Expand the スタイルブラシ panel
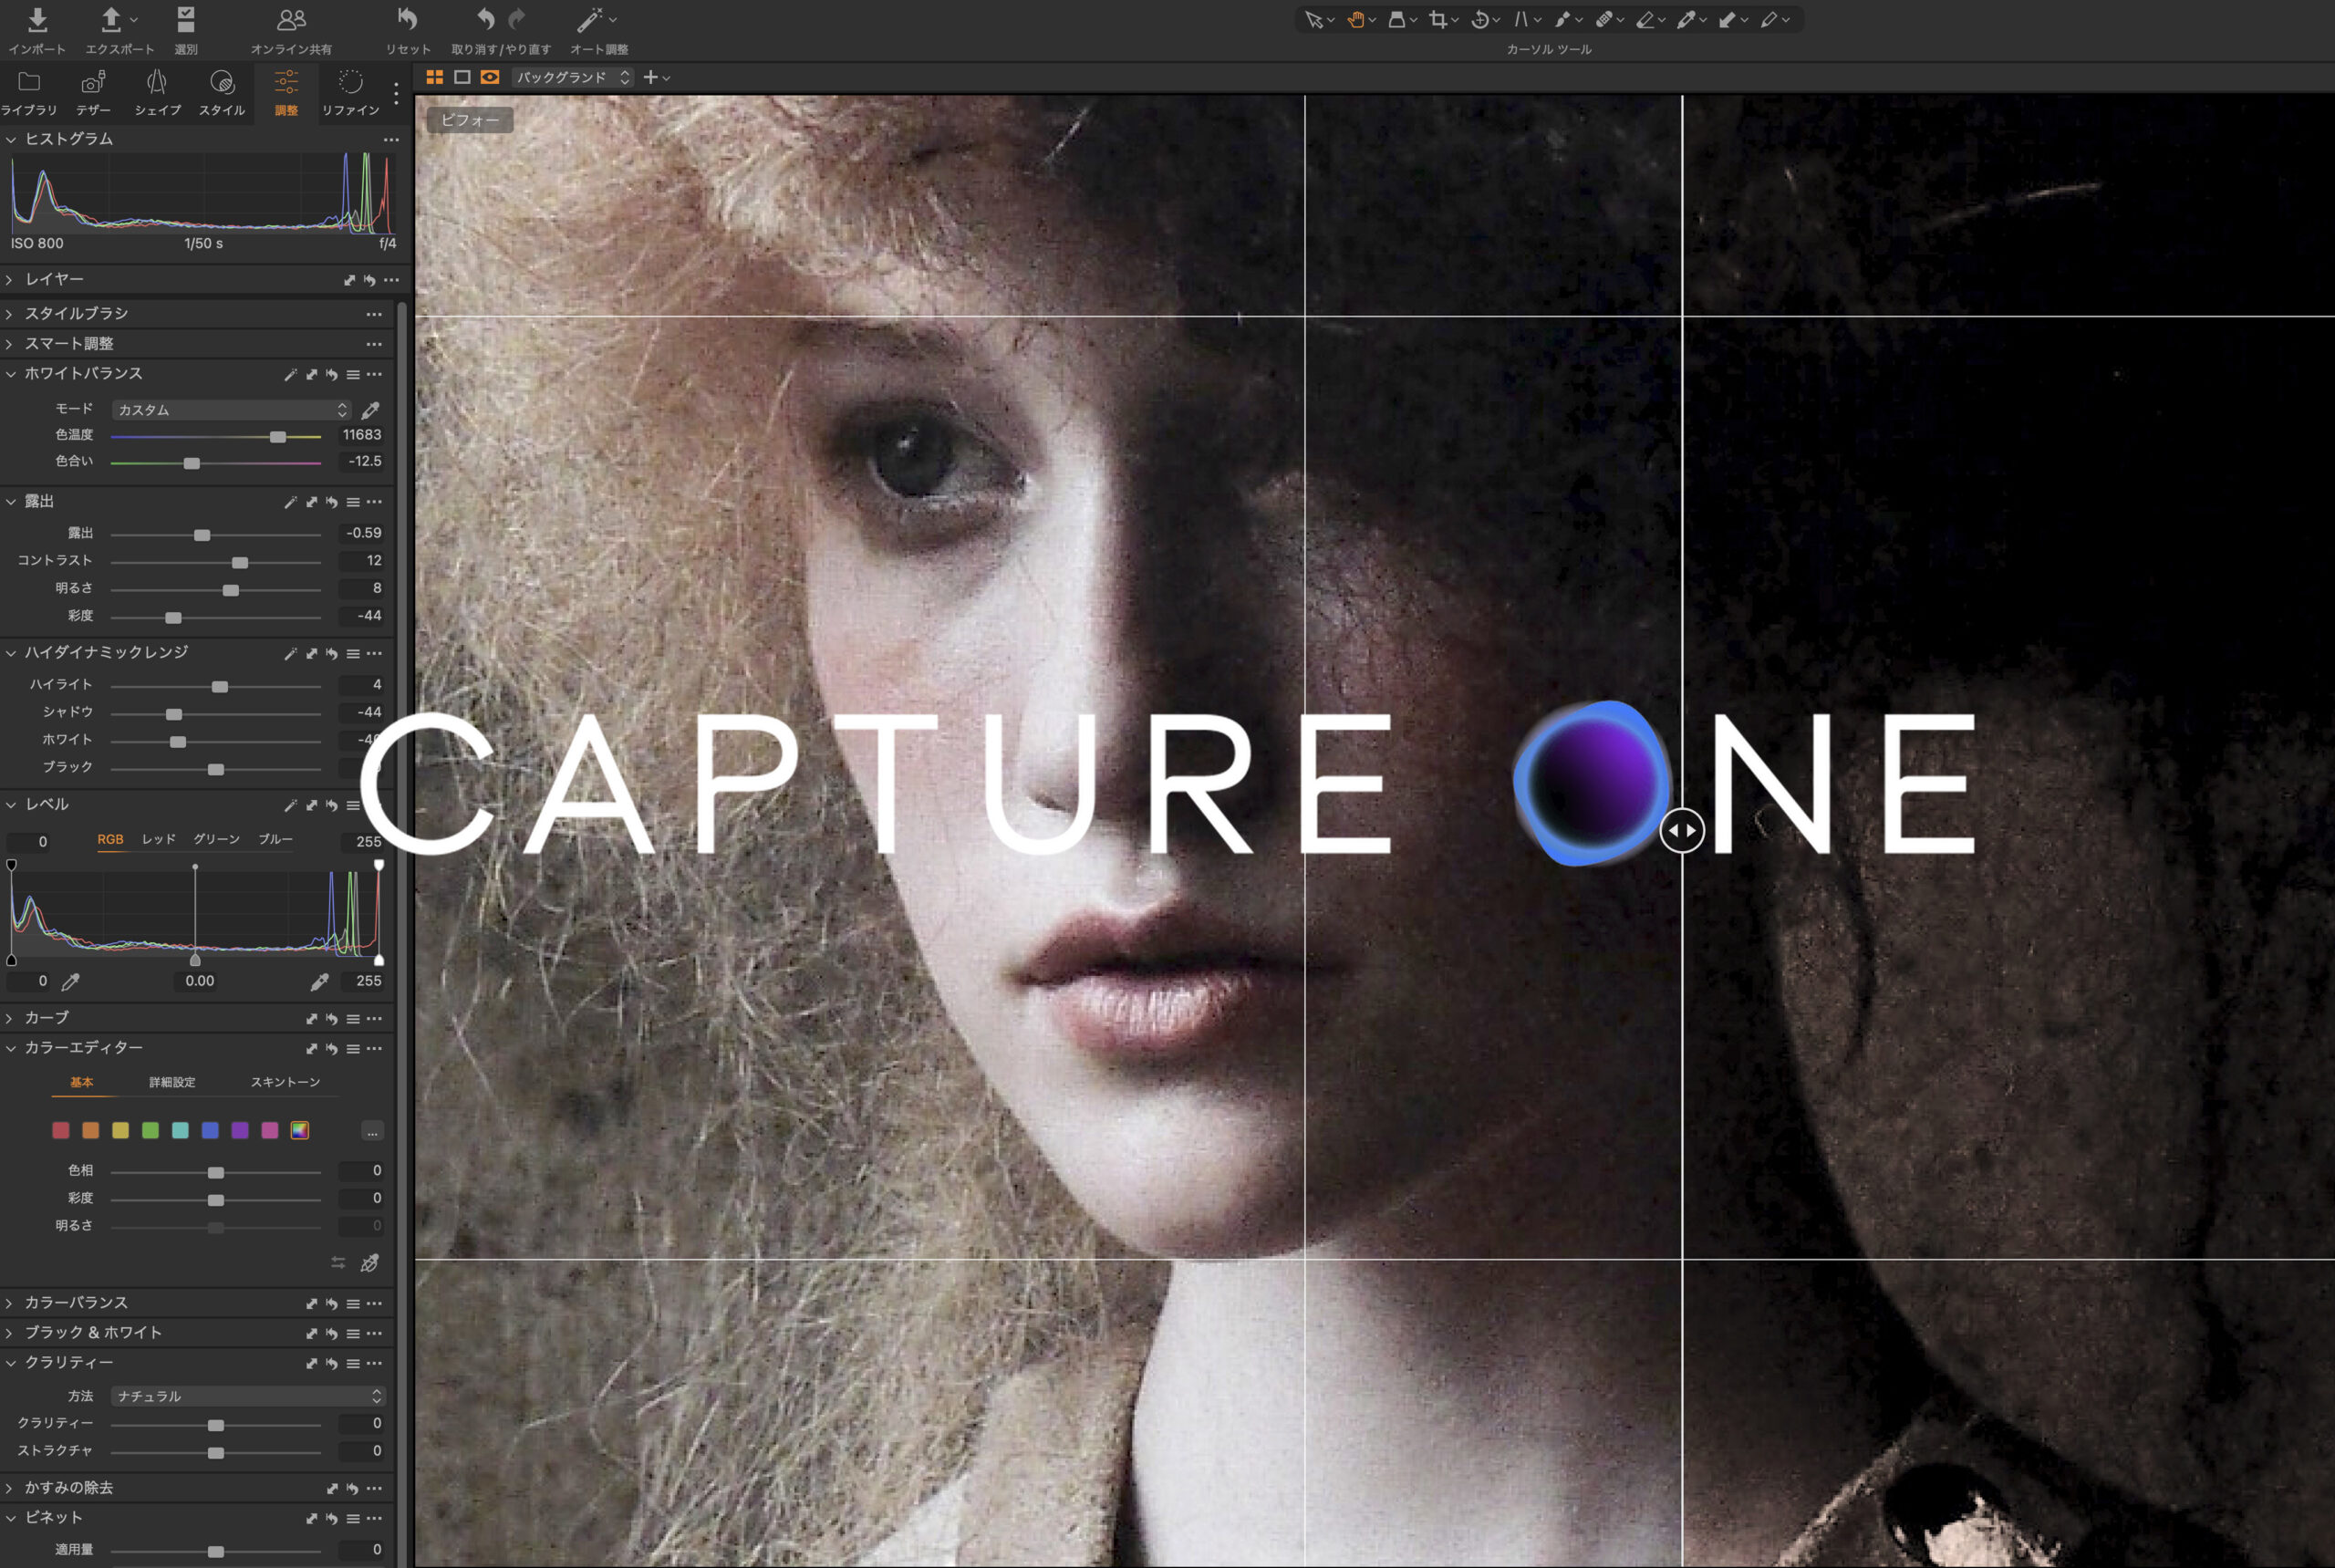 [9, 314]
